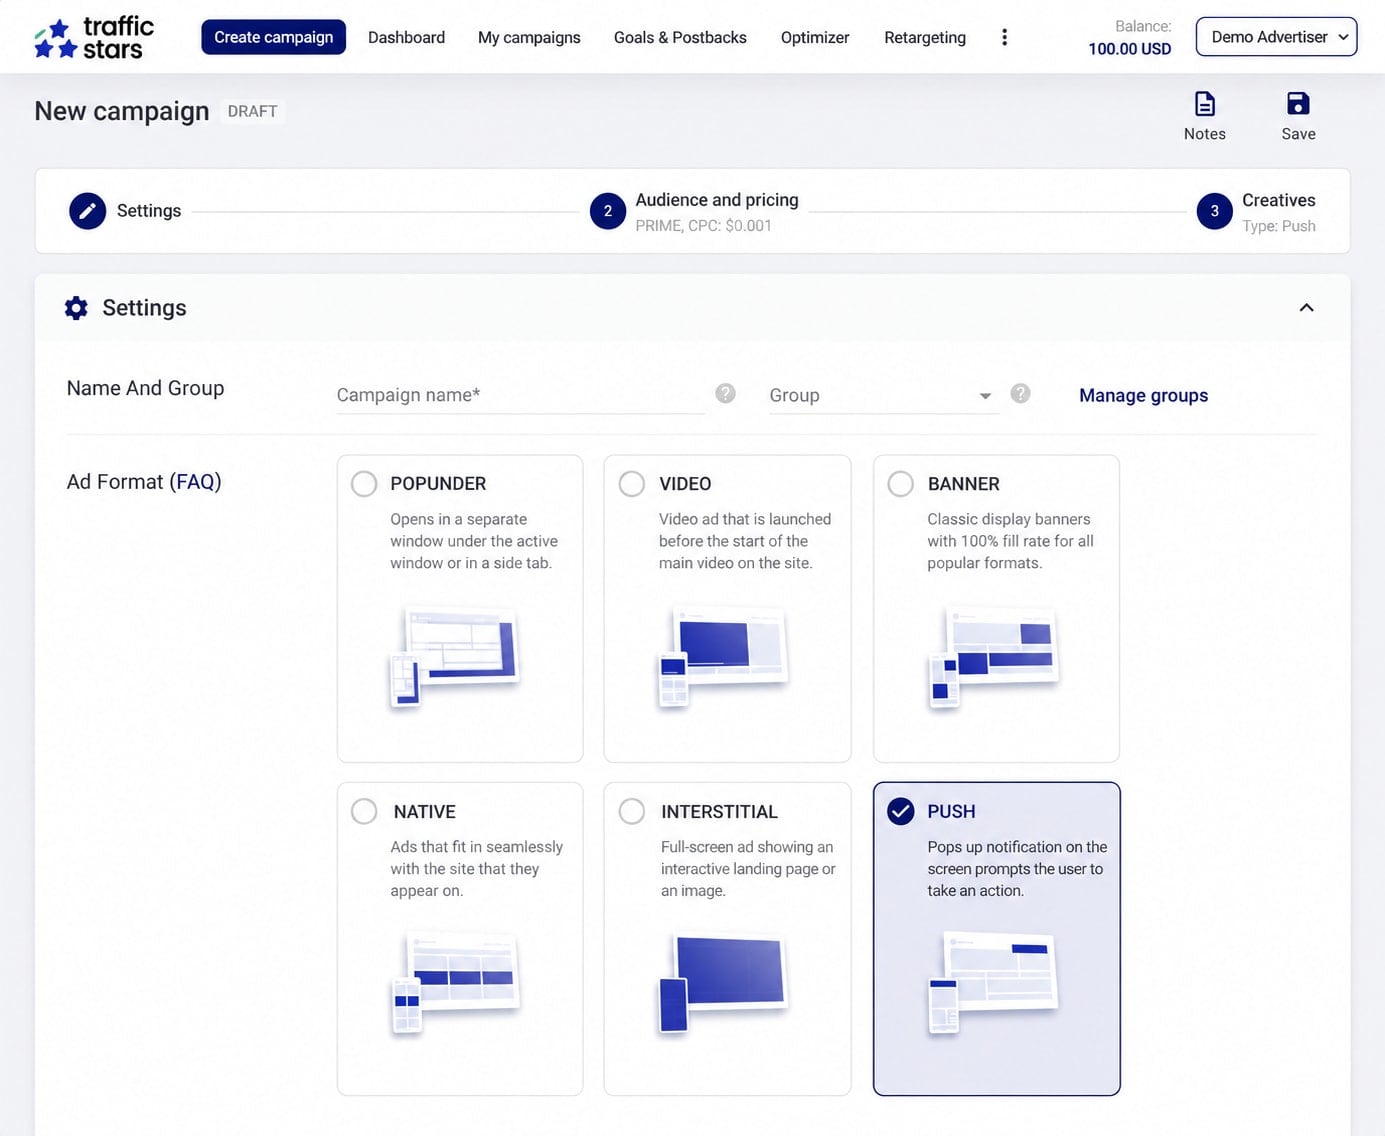1385x1136 pixels.
Task: Click the Save floppy disk icon
Action: (x=1298, y=104)
